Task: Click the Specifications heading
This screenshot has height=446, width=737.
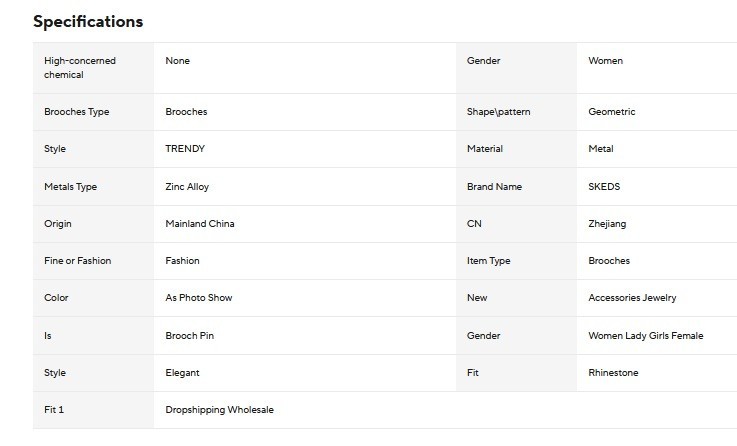Action: tap(88, 22)
